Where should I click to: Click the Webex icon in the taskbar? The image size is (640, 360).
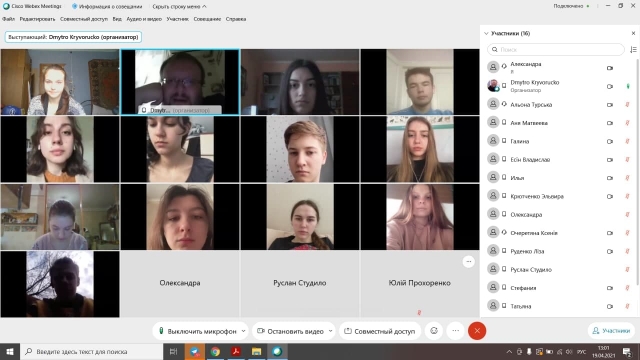(x=277, y=351)
